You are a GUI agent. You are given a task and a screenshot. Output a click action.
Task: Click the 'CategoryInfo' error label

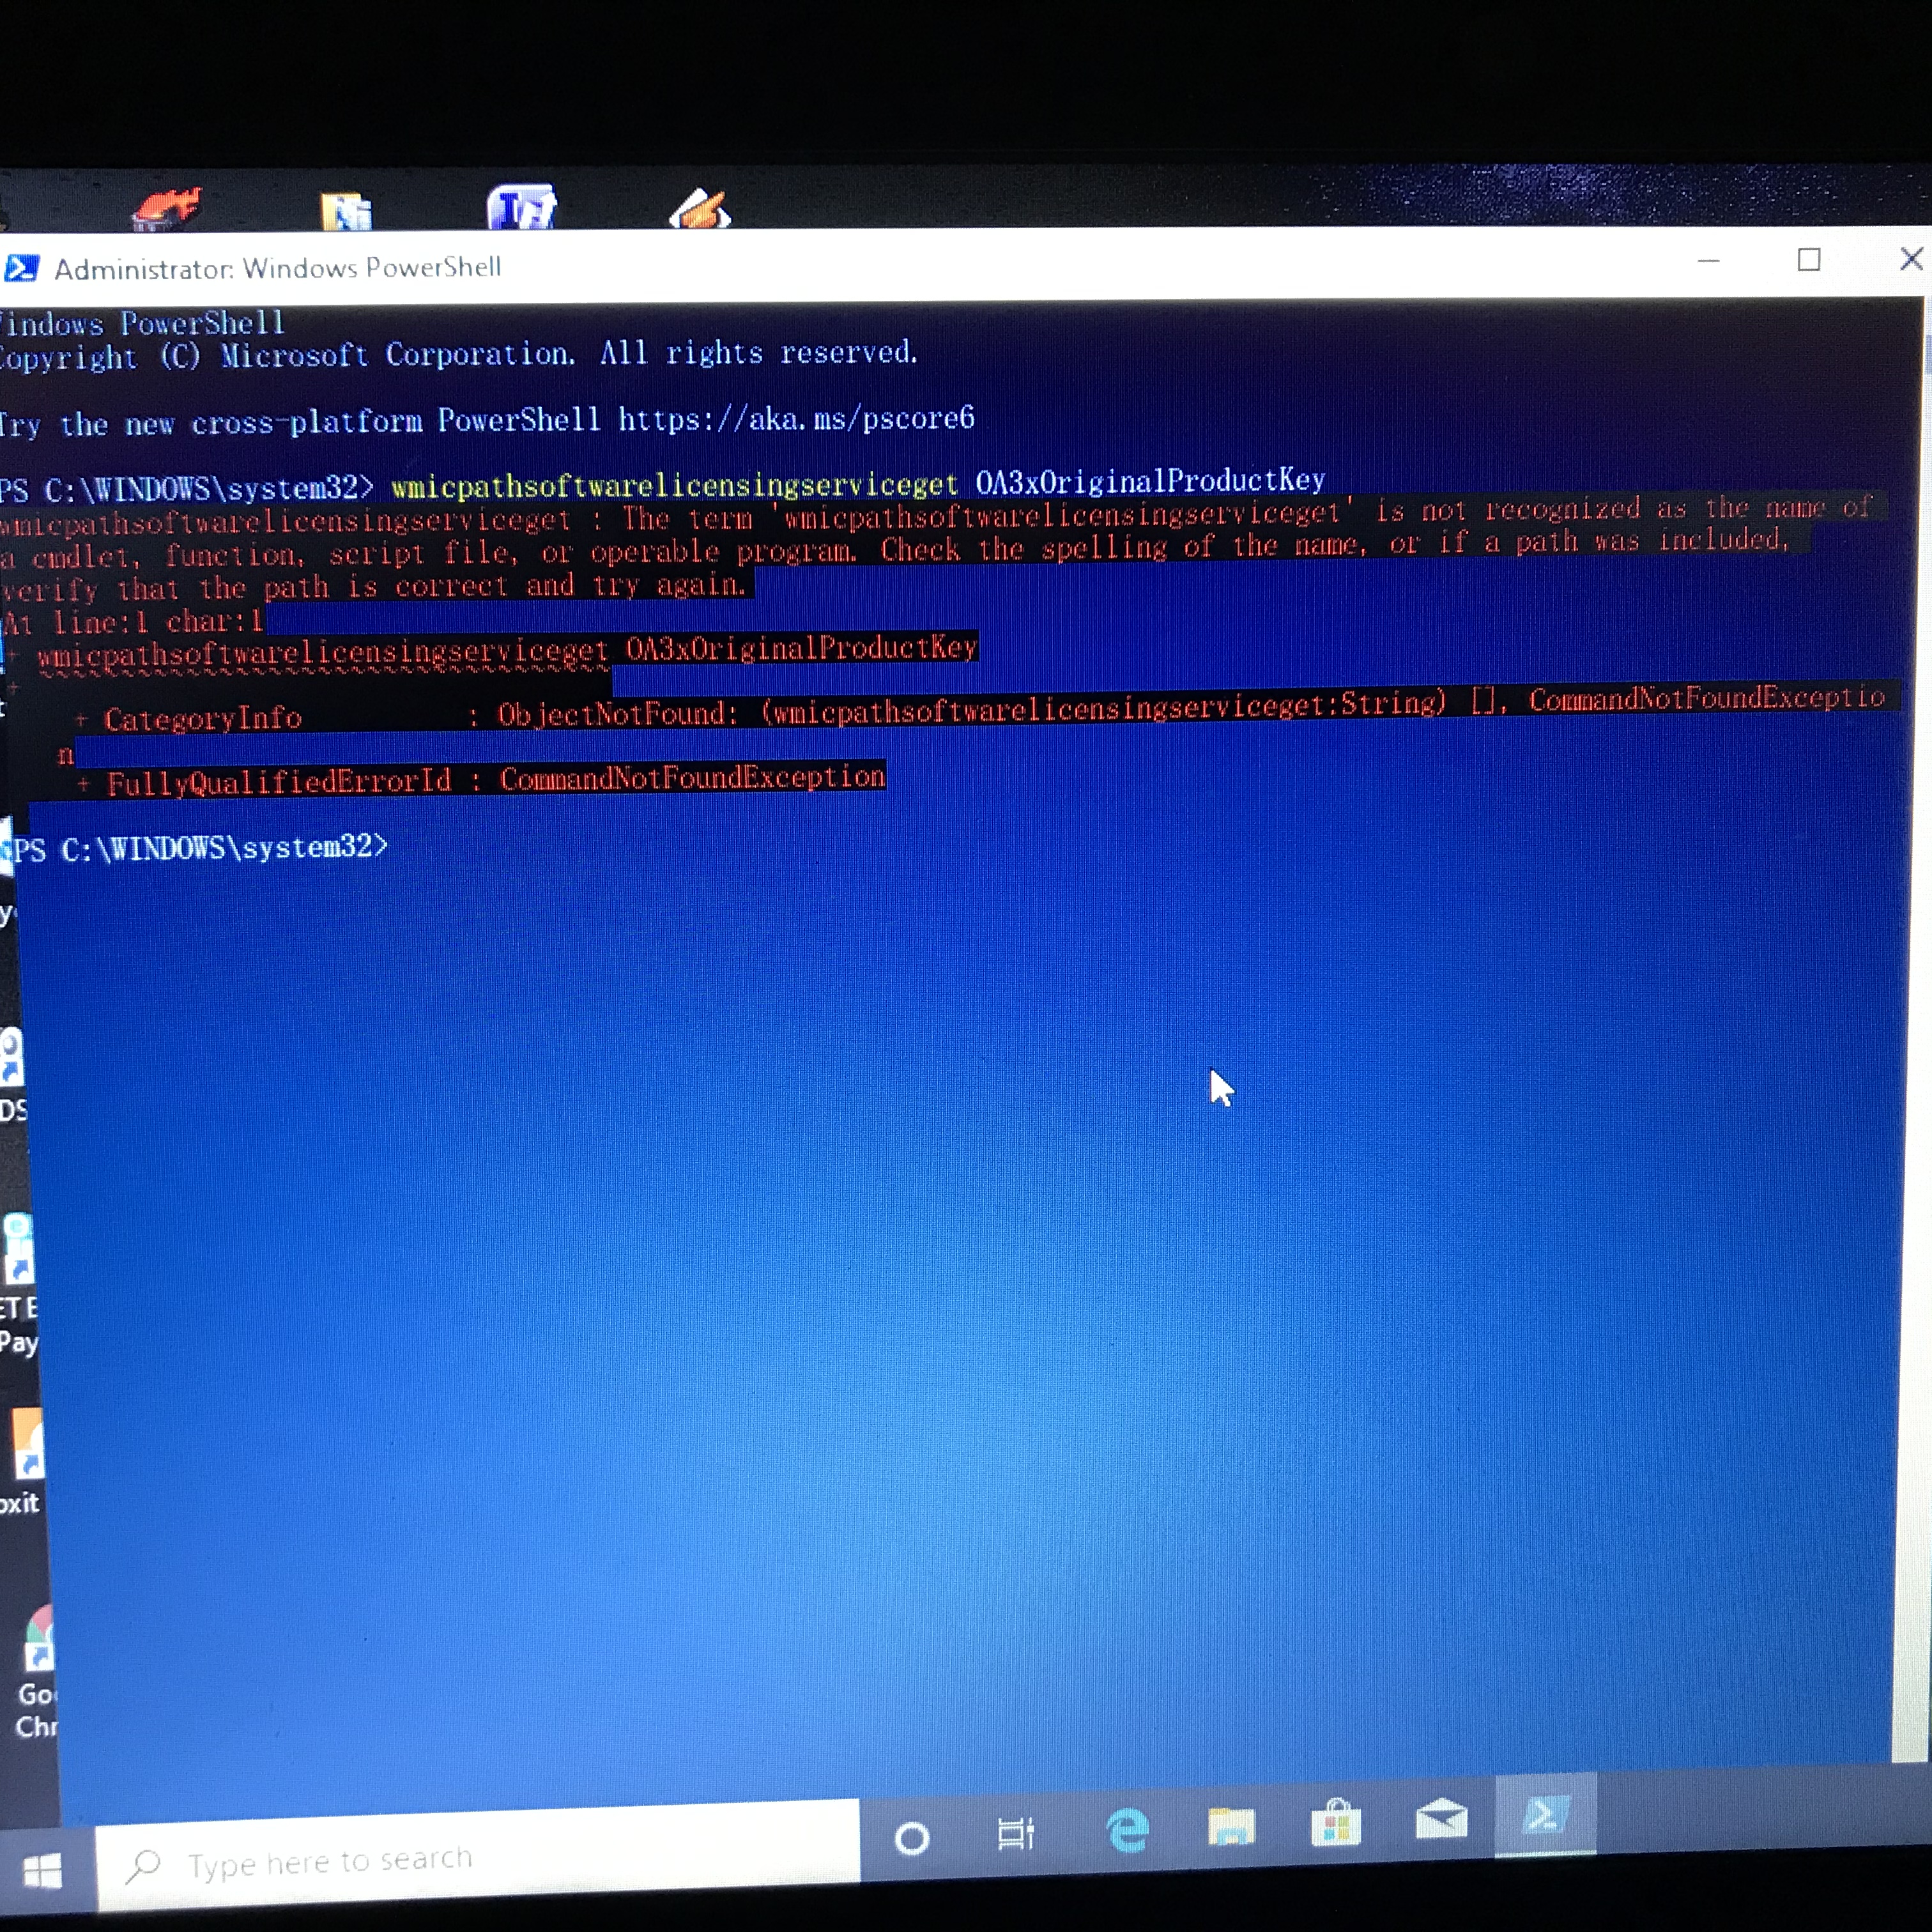202,718
